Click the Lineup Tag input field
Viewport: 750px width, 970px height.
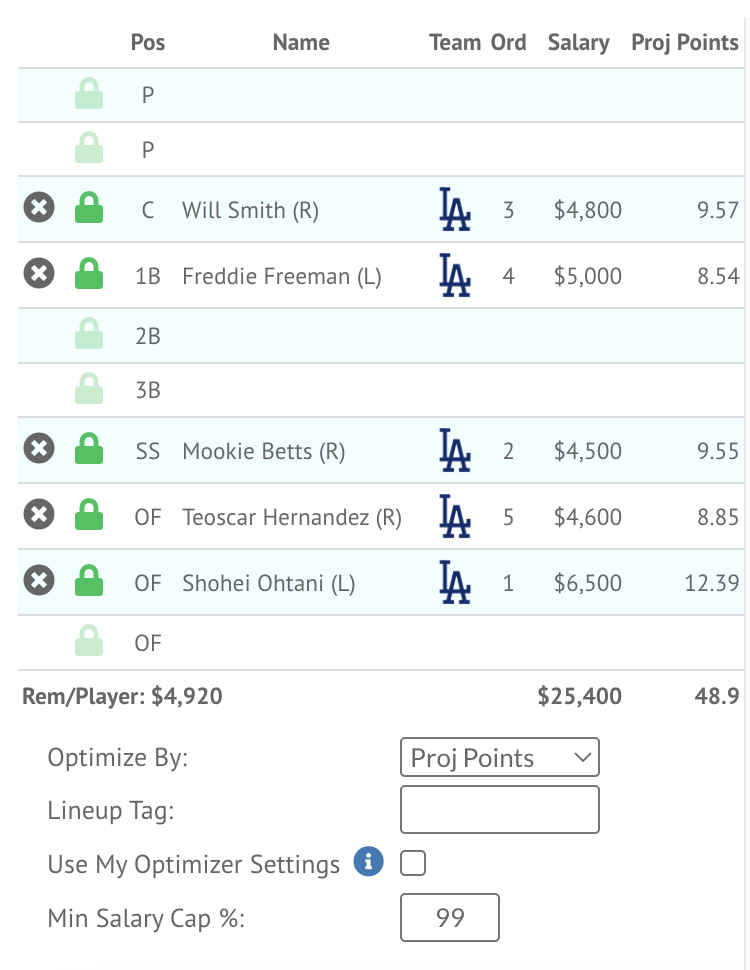click(x=499, y=810)
